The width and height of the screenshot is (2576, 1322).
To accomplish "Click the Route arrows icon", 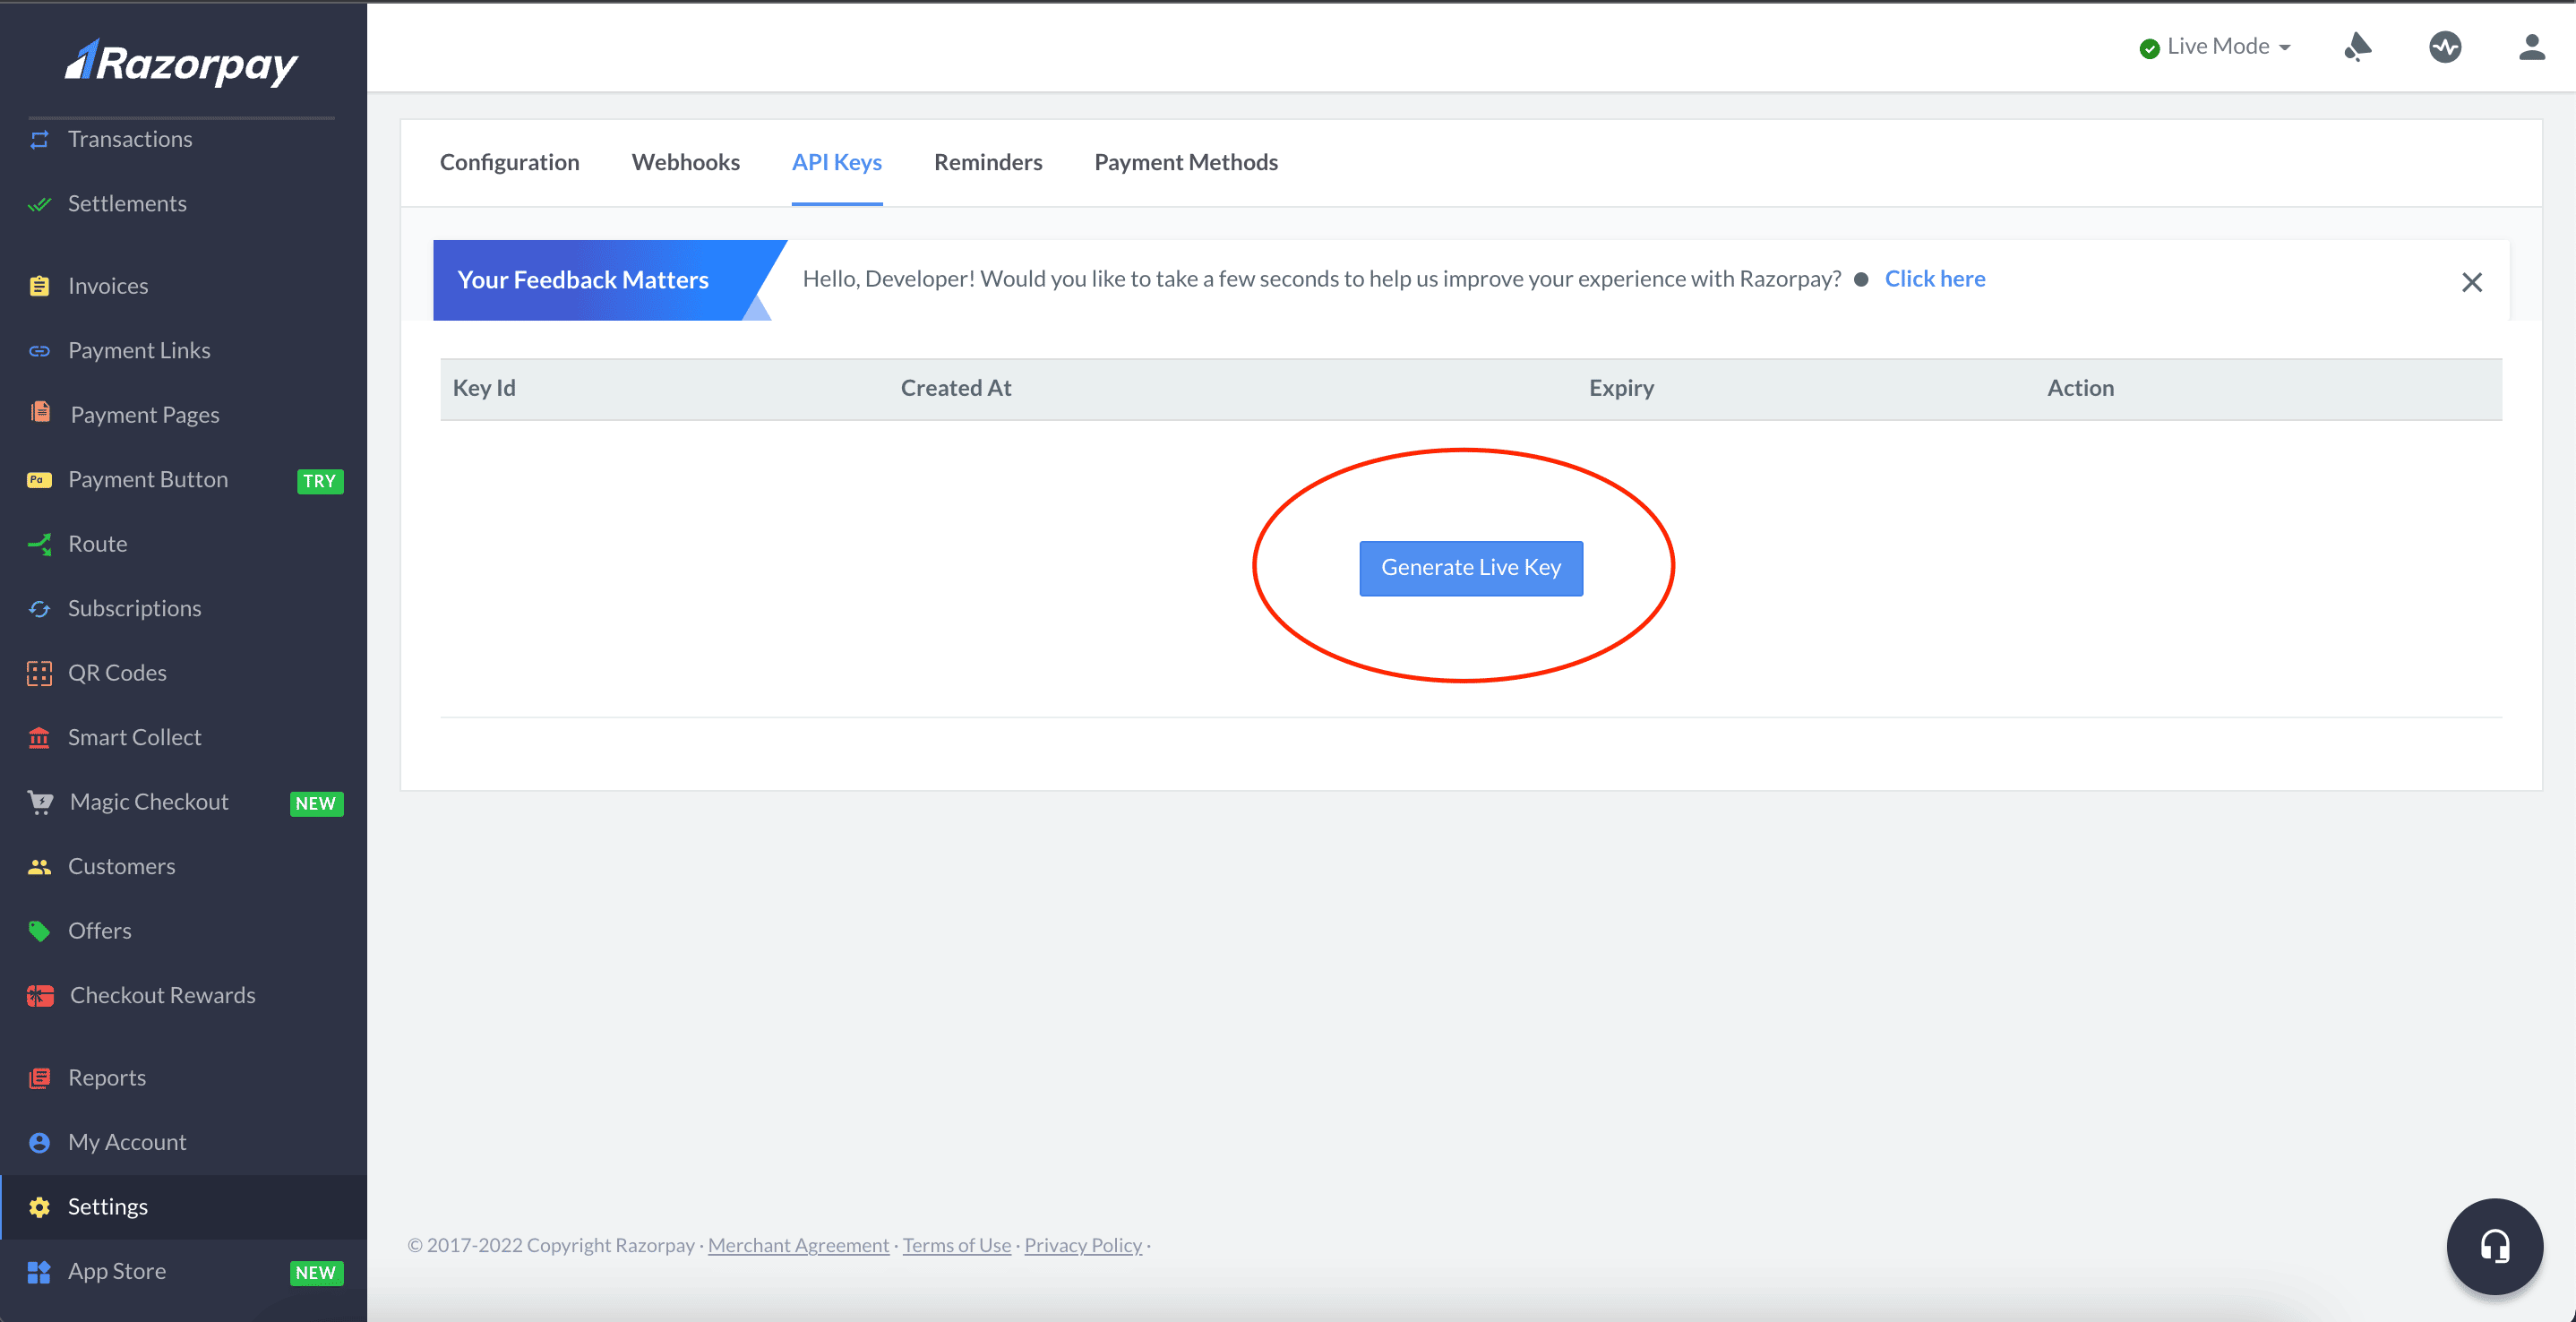I will tap(39, 544).
